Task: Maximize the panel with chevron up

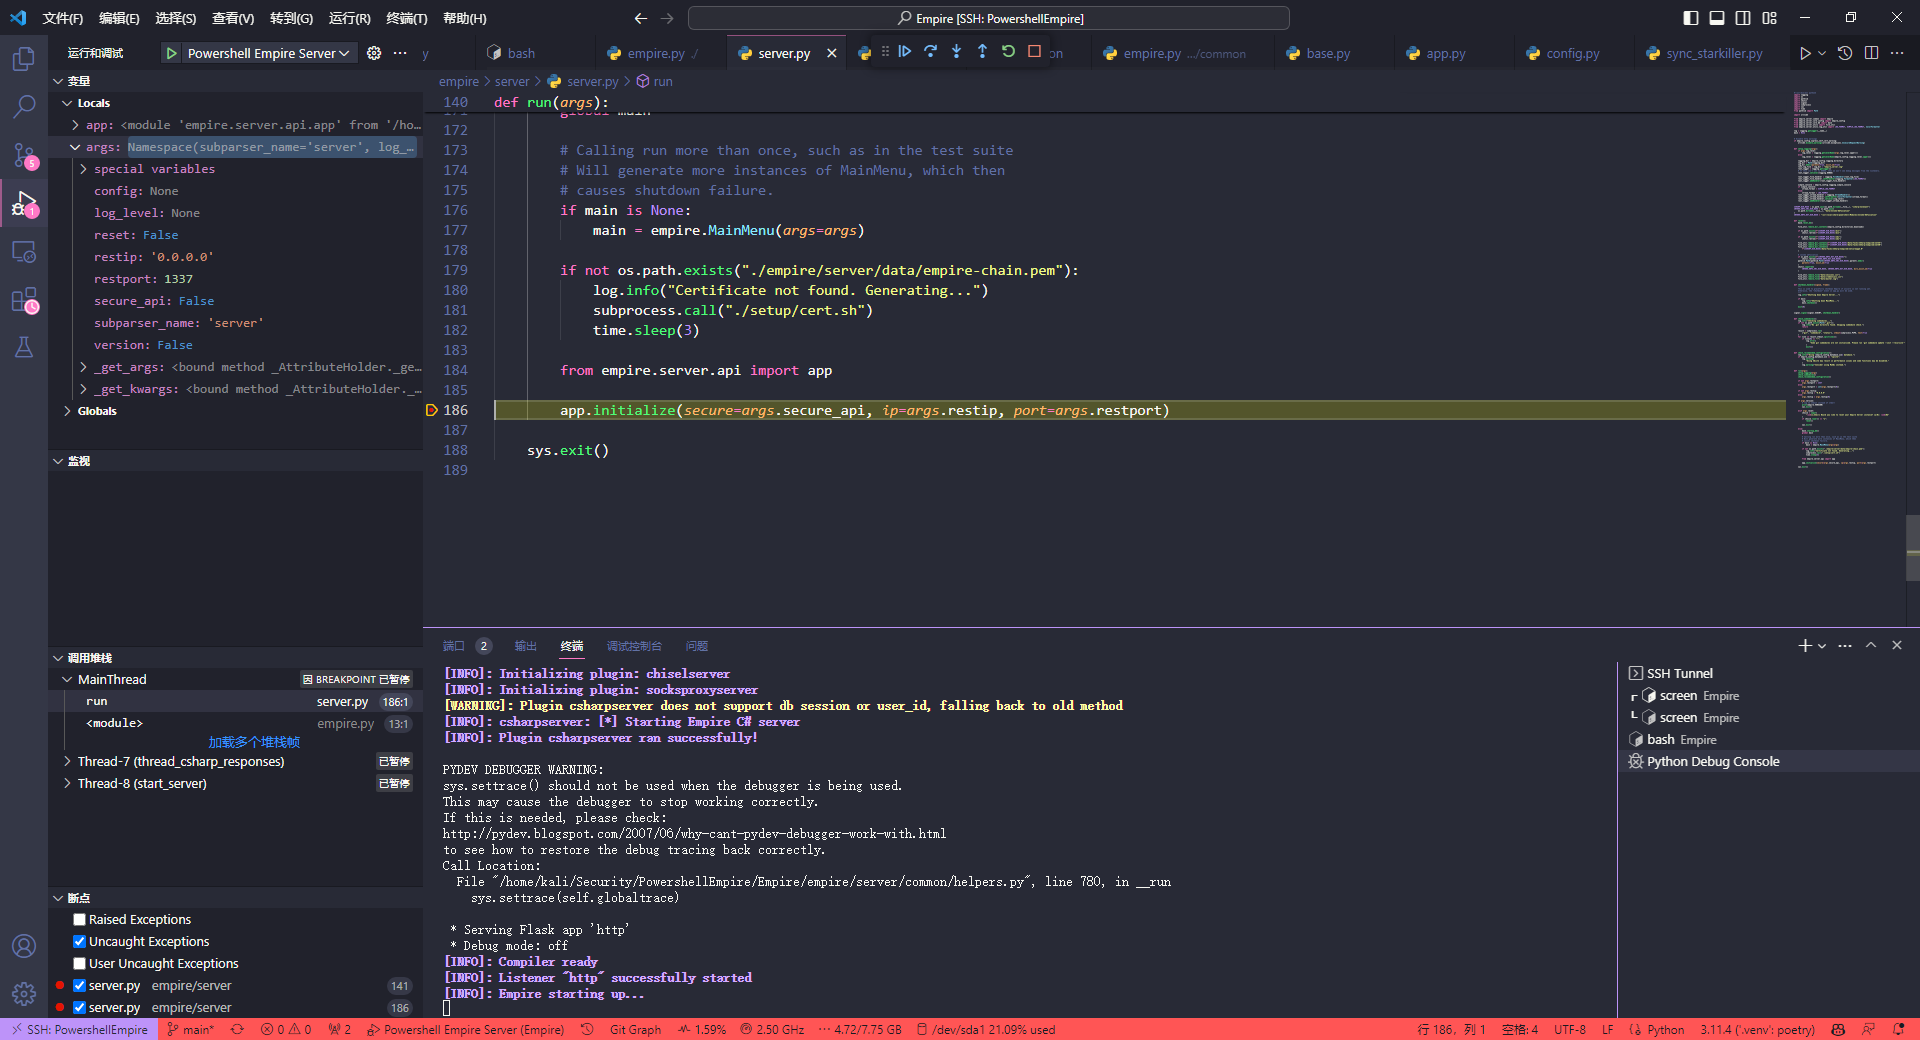Action: 1871,646
